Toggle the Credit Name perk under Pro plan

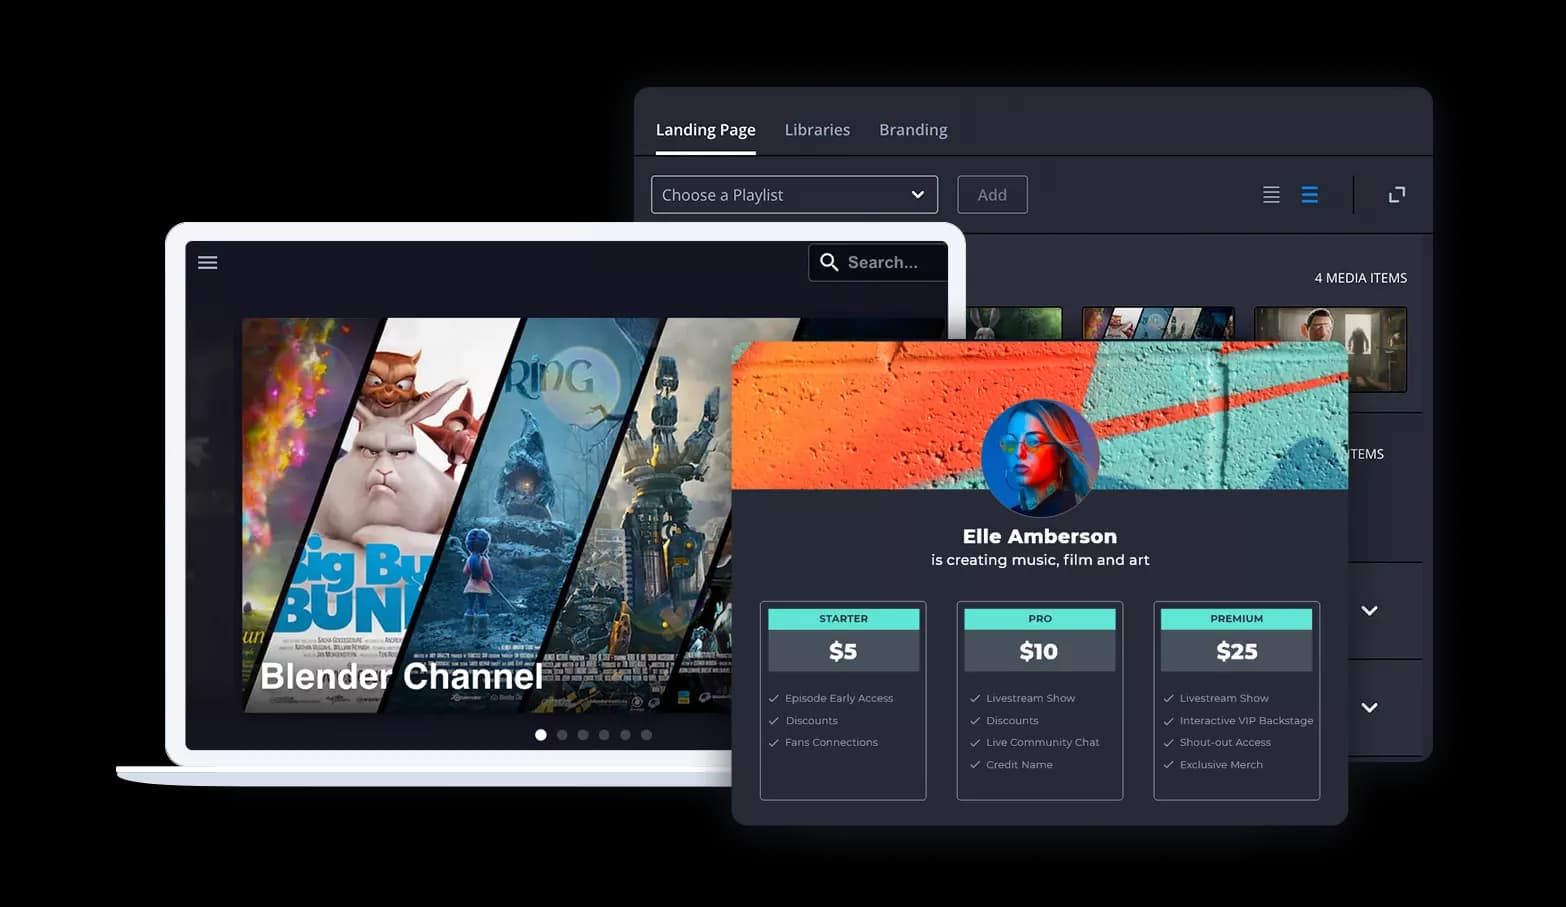[x=973, y=764]
